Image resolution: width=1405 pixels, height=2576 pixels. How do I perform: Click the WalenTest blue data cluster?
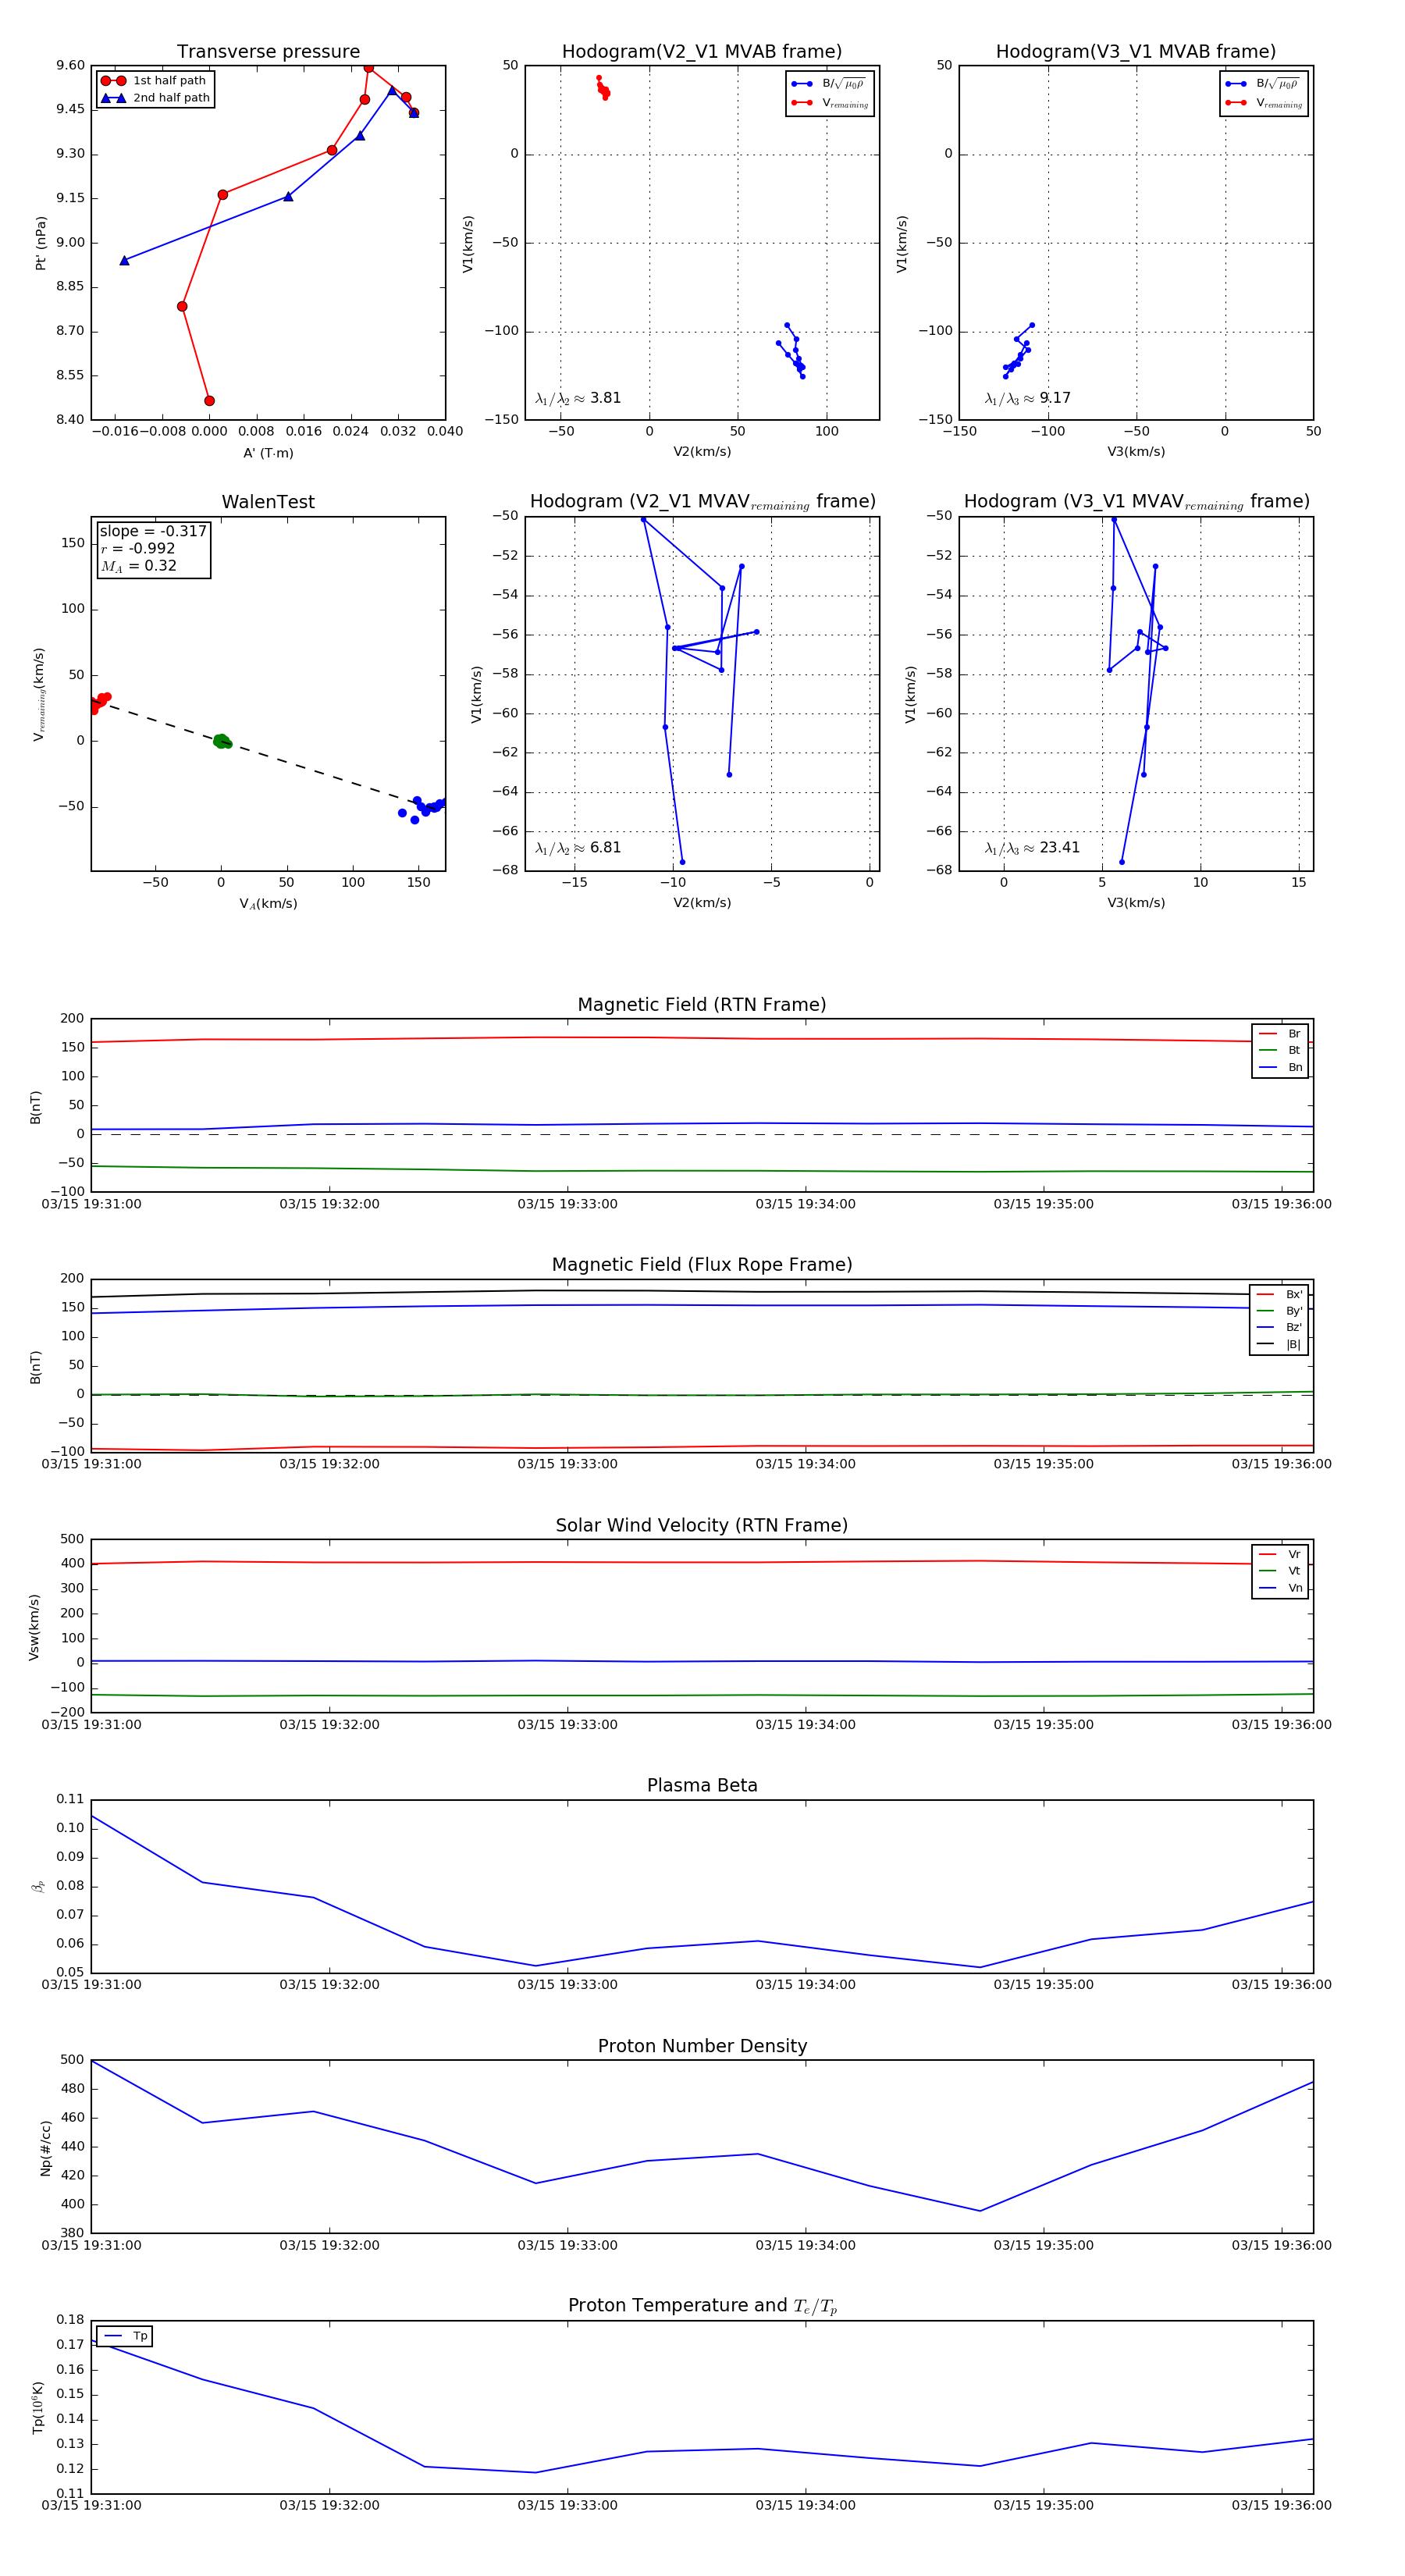[423, 808]
